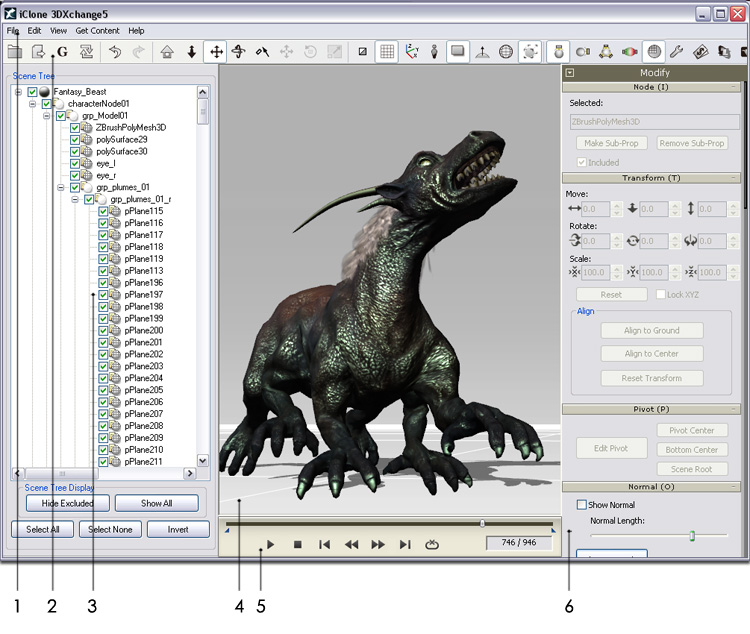Click the Undo arrow in the toolbar
Screen dimensions: 750x634
[x=113, y=51]
